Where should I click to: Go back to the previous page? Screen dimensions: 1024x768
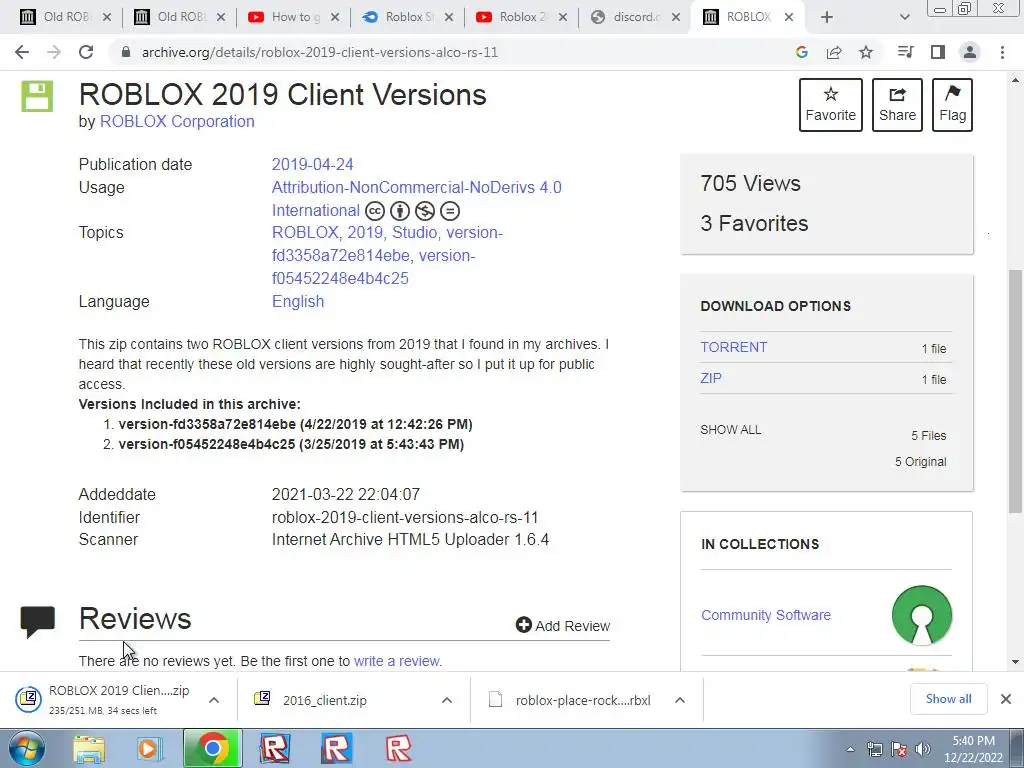point(22,52)
